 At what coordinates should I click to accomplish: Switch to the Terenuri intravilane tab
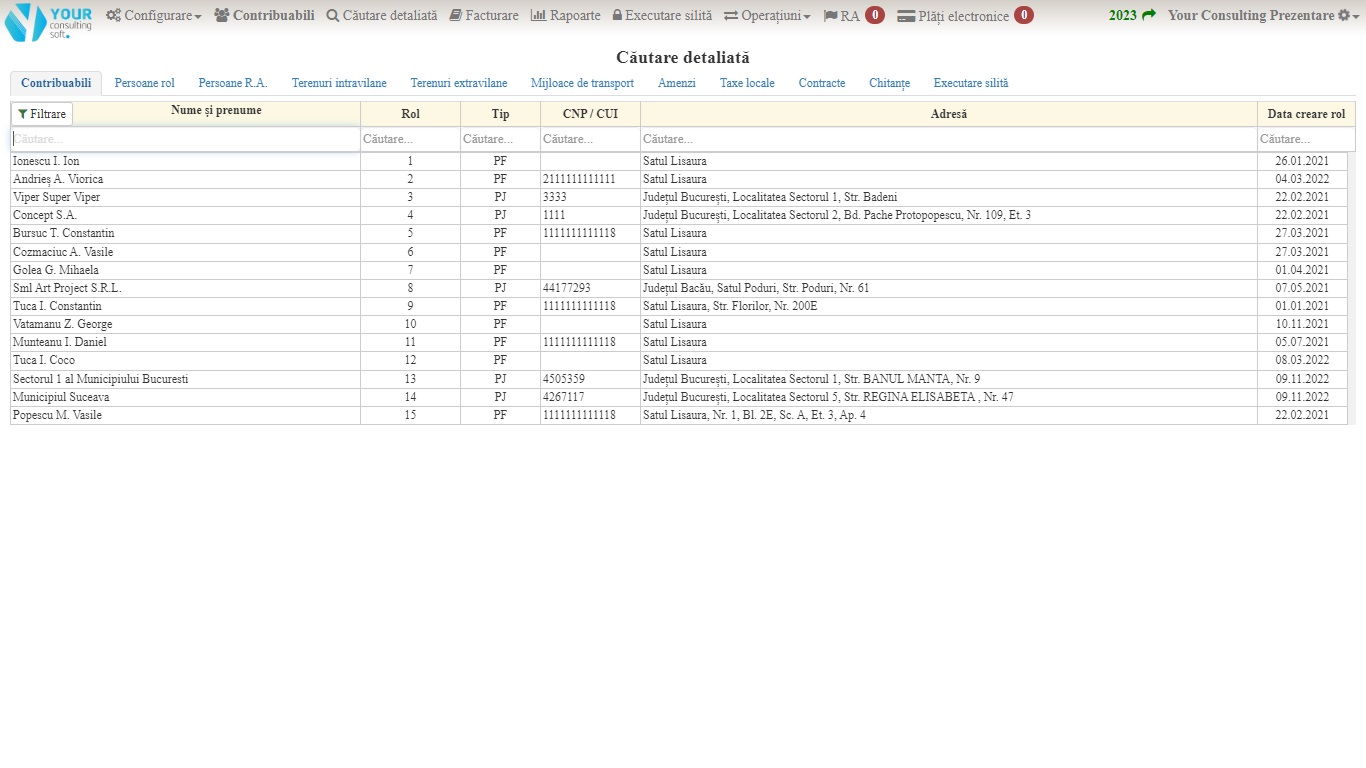coord(339,83)
